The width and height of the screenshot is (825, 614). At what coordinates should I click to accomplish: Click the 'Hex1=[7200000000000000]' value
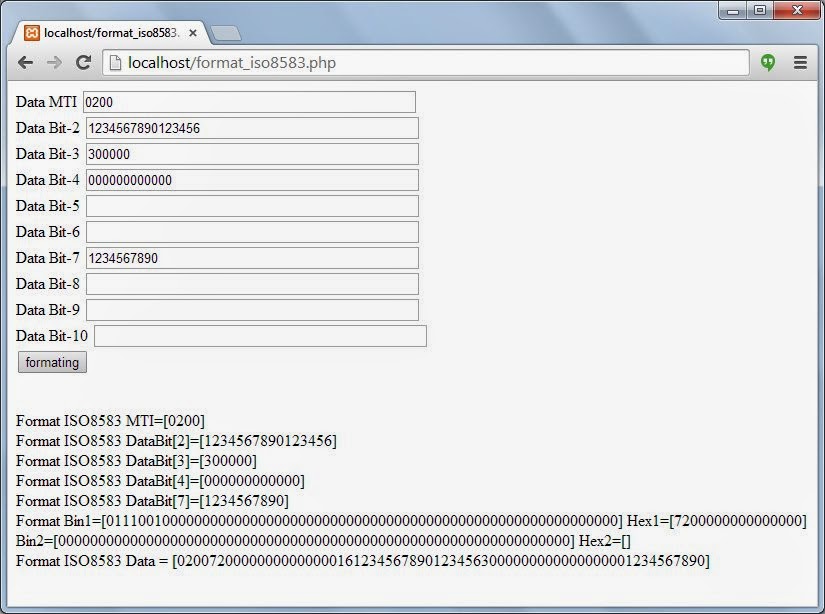tap(717, 521)
